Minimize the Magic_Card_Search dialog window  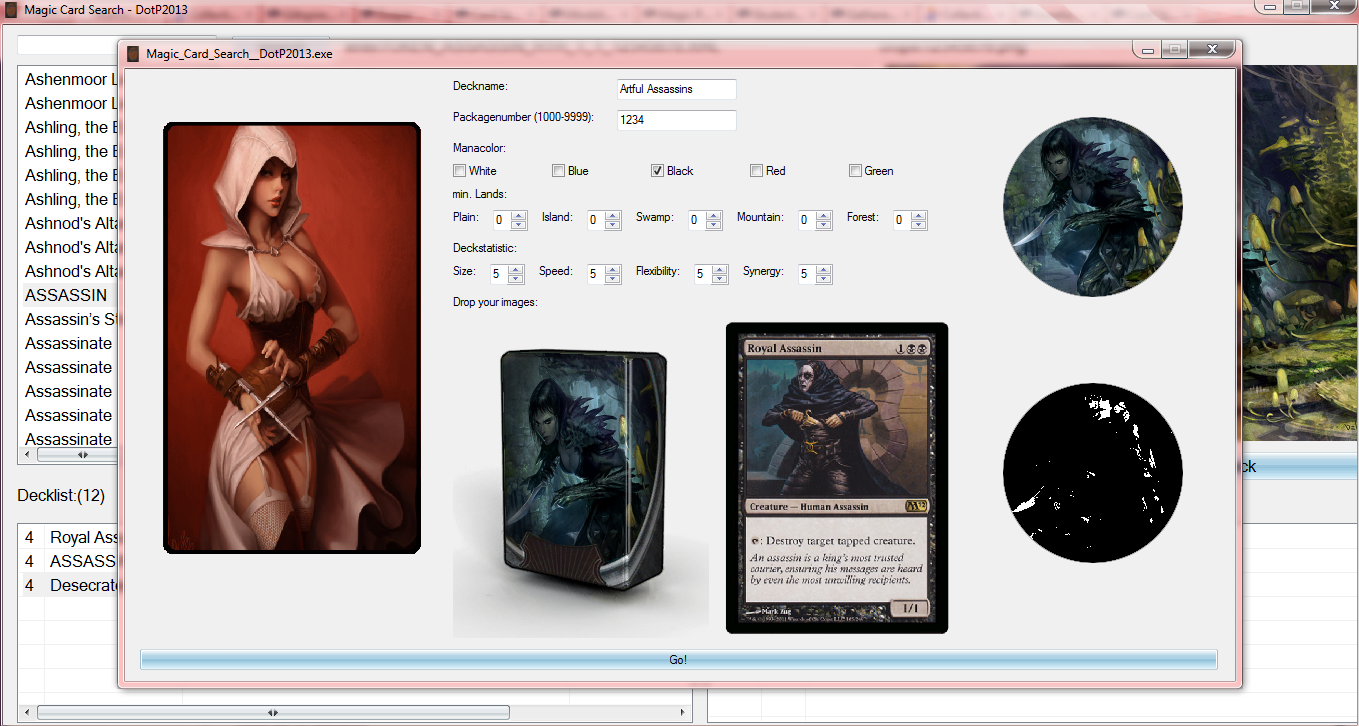(1147, 49)
